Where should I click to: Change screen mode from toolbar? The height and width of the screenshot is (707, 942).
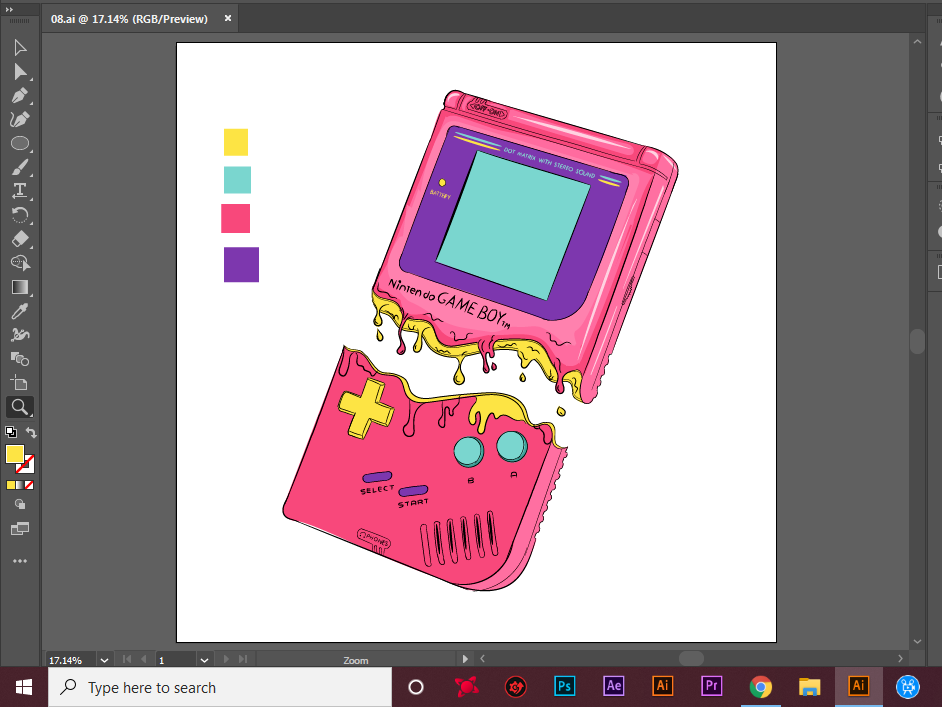click(20, 529)
